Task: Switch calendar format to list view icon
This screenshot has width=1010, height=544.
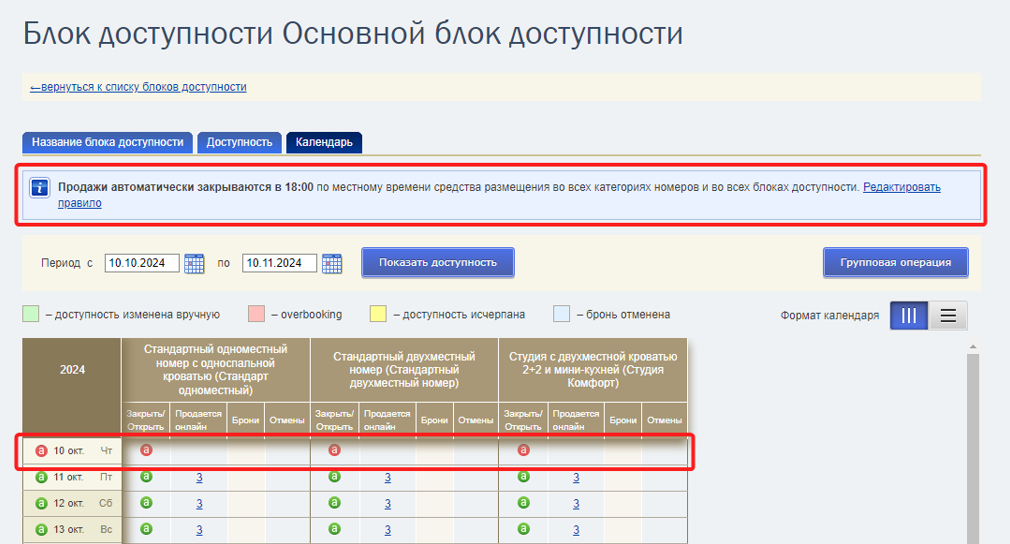Action: (x=948, y=315)
